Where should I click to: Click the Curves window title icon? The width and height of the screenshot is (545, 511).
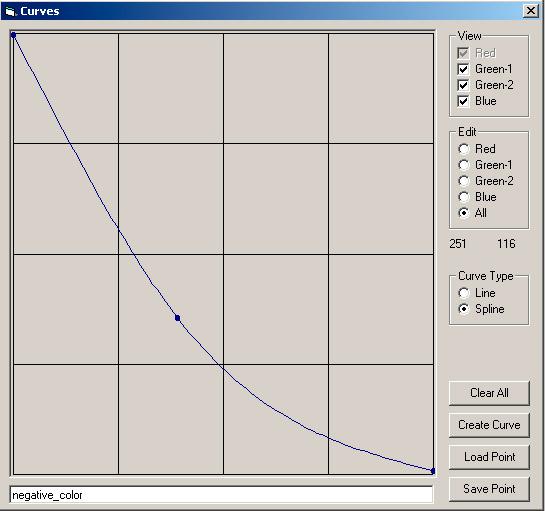tap(10, 11)
